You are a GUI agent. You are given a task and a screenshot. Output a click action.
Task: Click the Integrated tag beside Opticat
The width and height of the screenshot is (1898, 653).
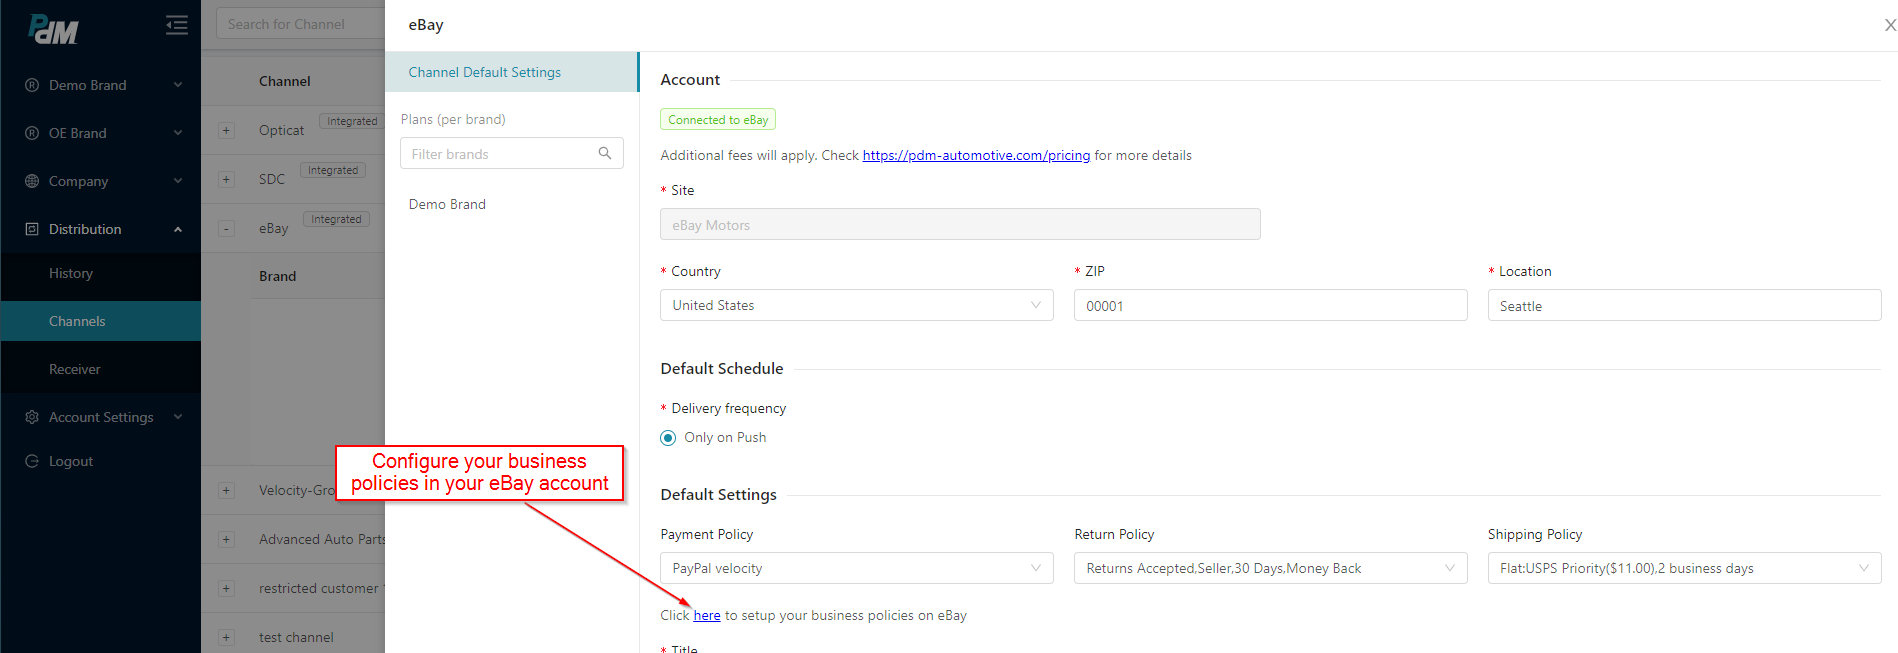point(352,121)
